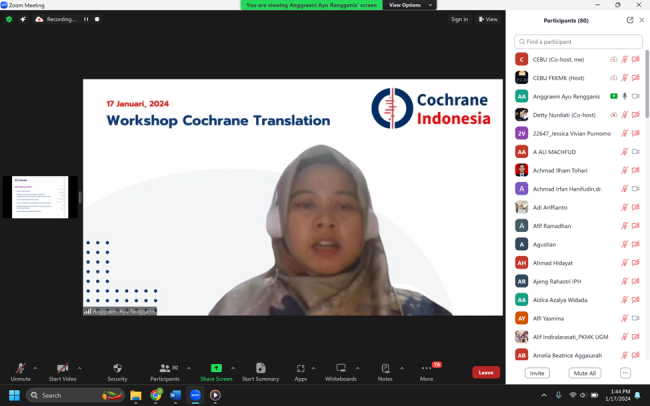The height and width of the screenshot is (406, 650).
Task: Click green sharing indicator for Anggraeni Ayu Rengganis
Action: (614, 96)
